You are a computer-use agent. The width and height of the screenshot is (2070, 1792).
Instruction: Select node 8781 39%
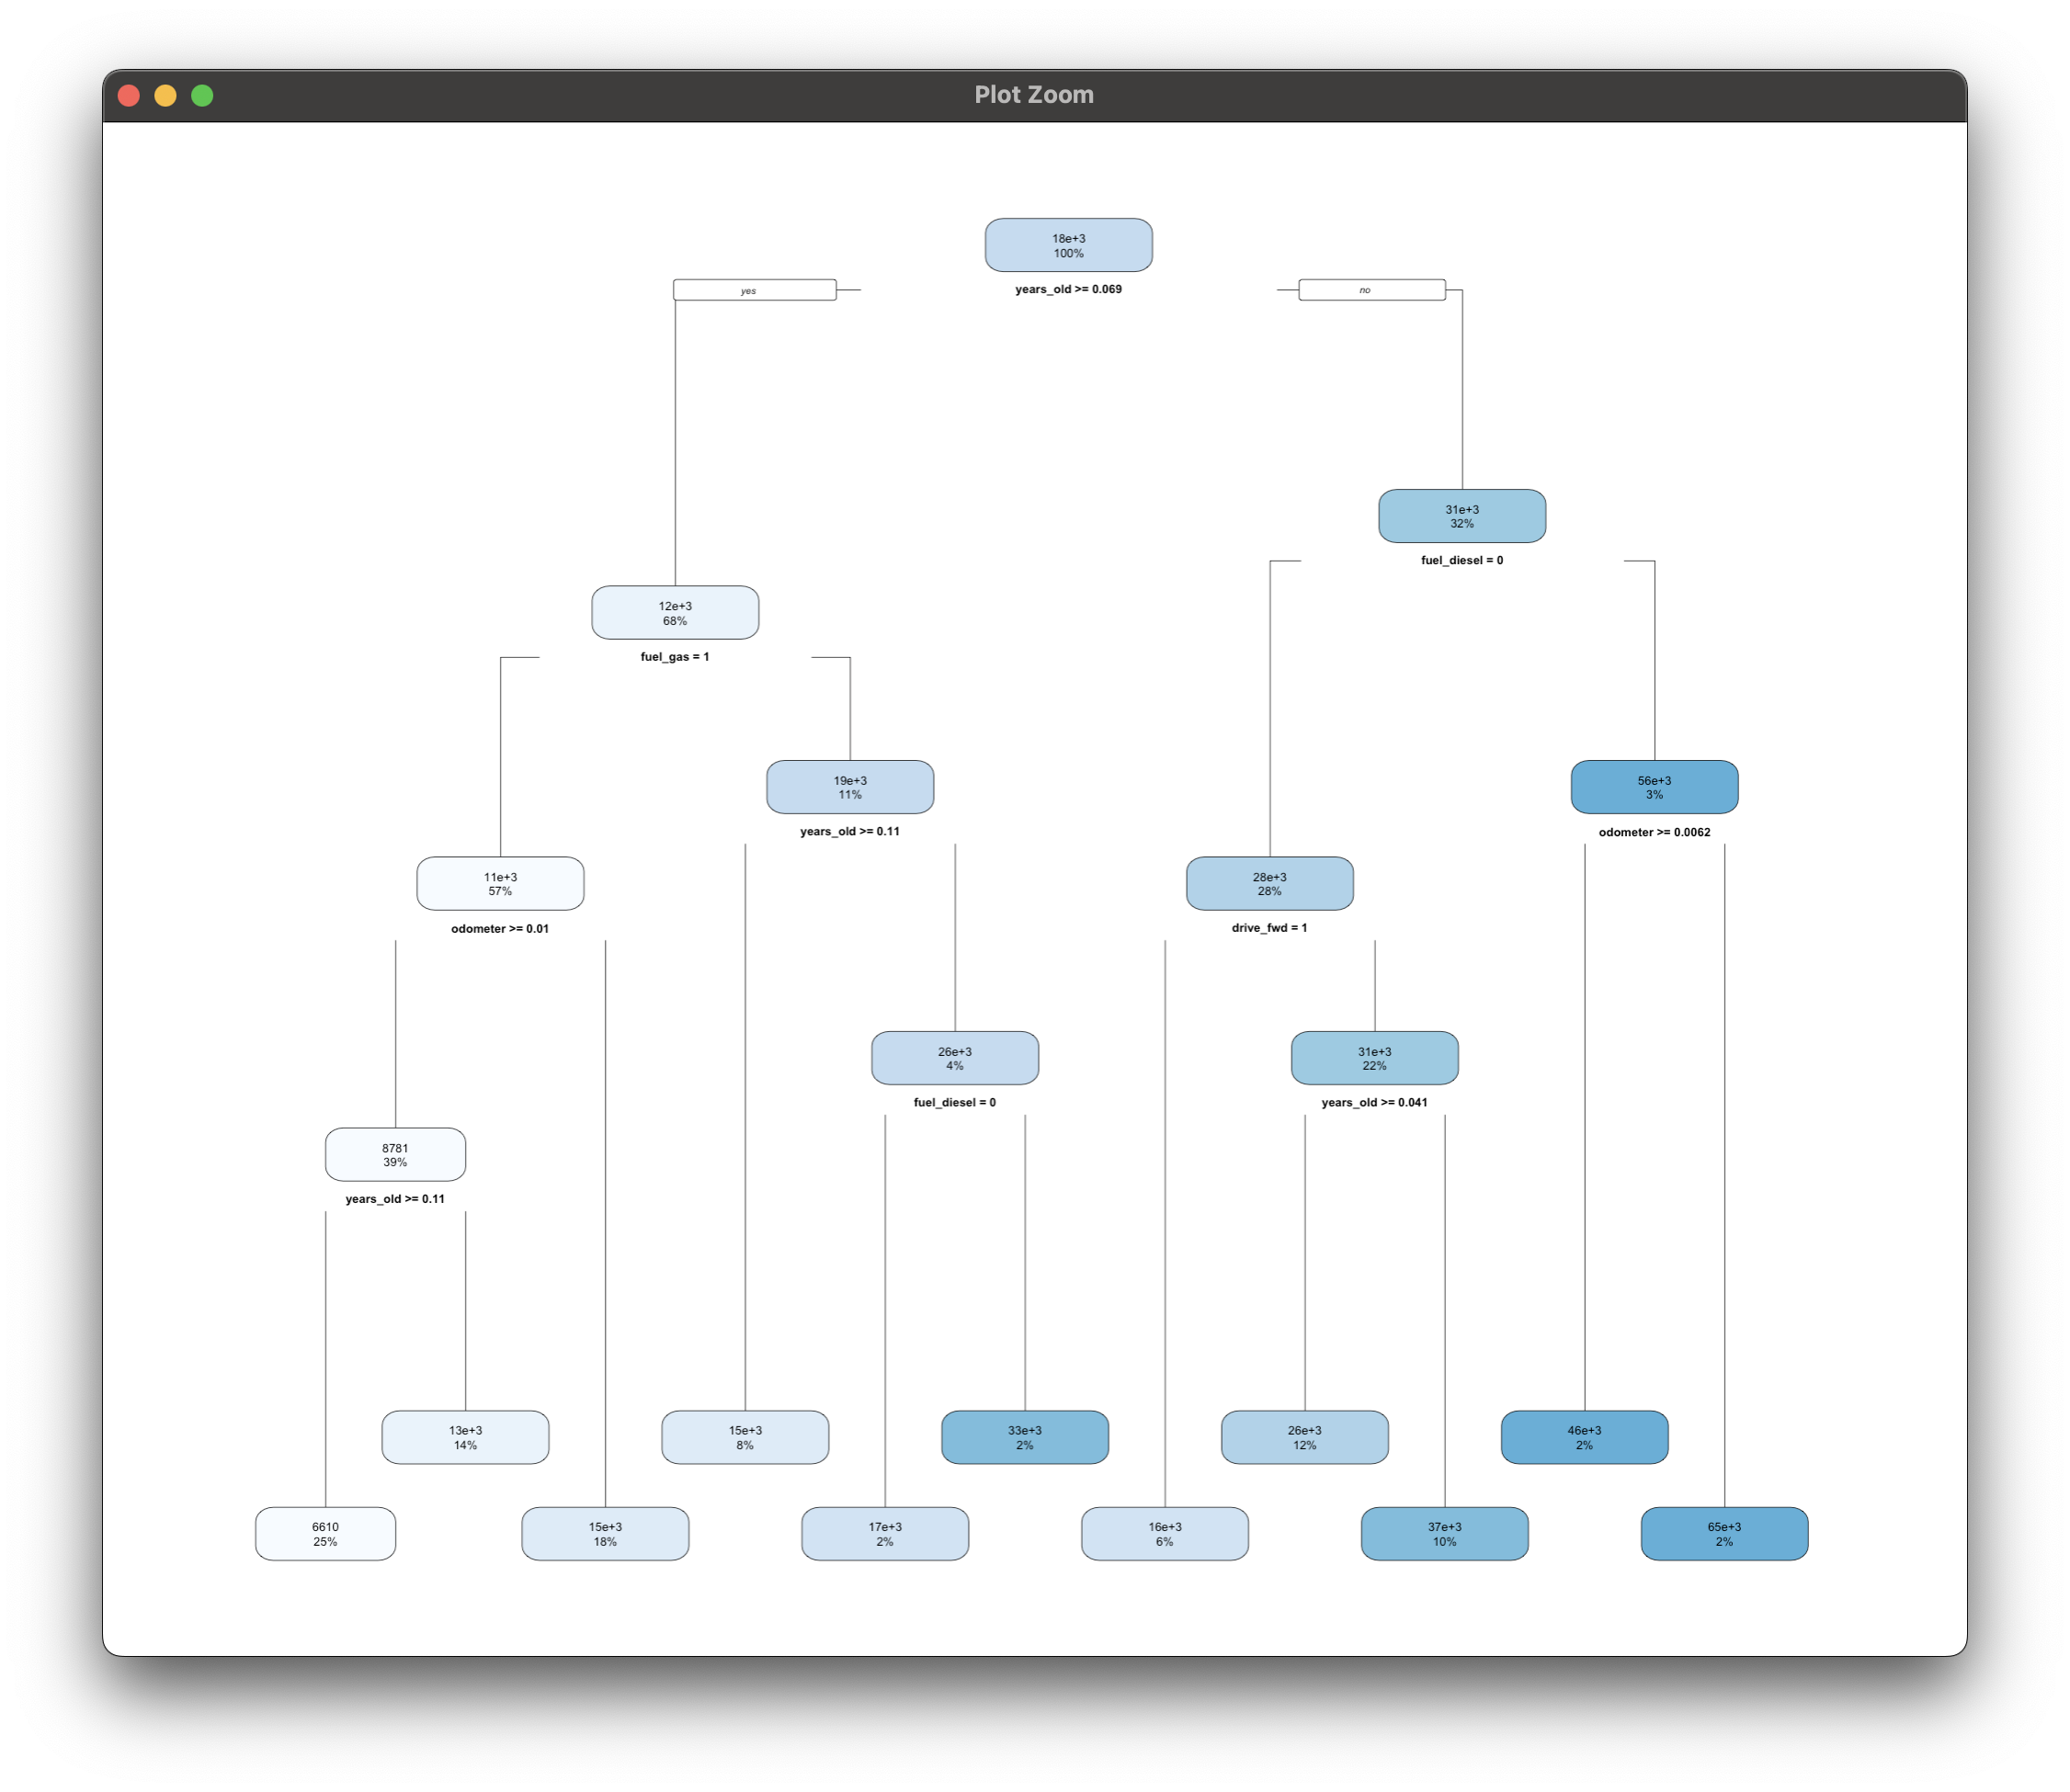point(395,1155)
